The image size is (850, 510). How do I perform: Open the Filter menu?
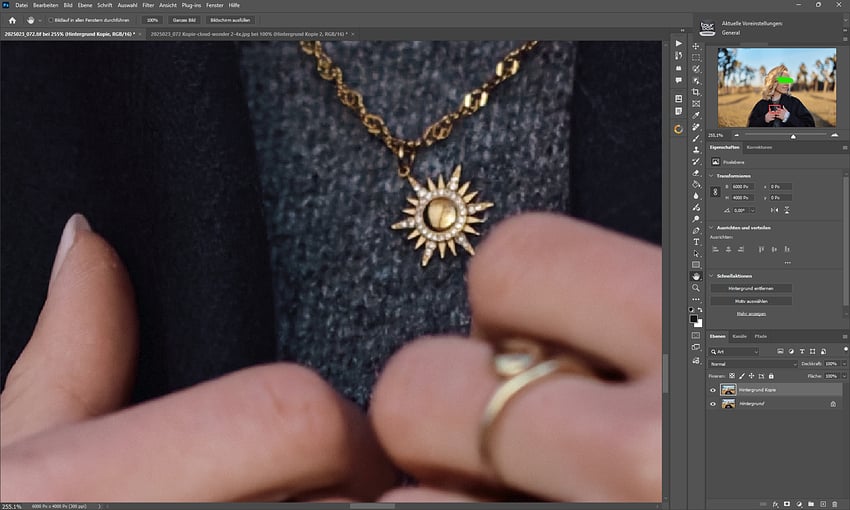pos(148,5)
